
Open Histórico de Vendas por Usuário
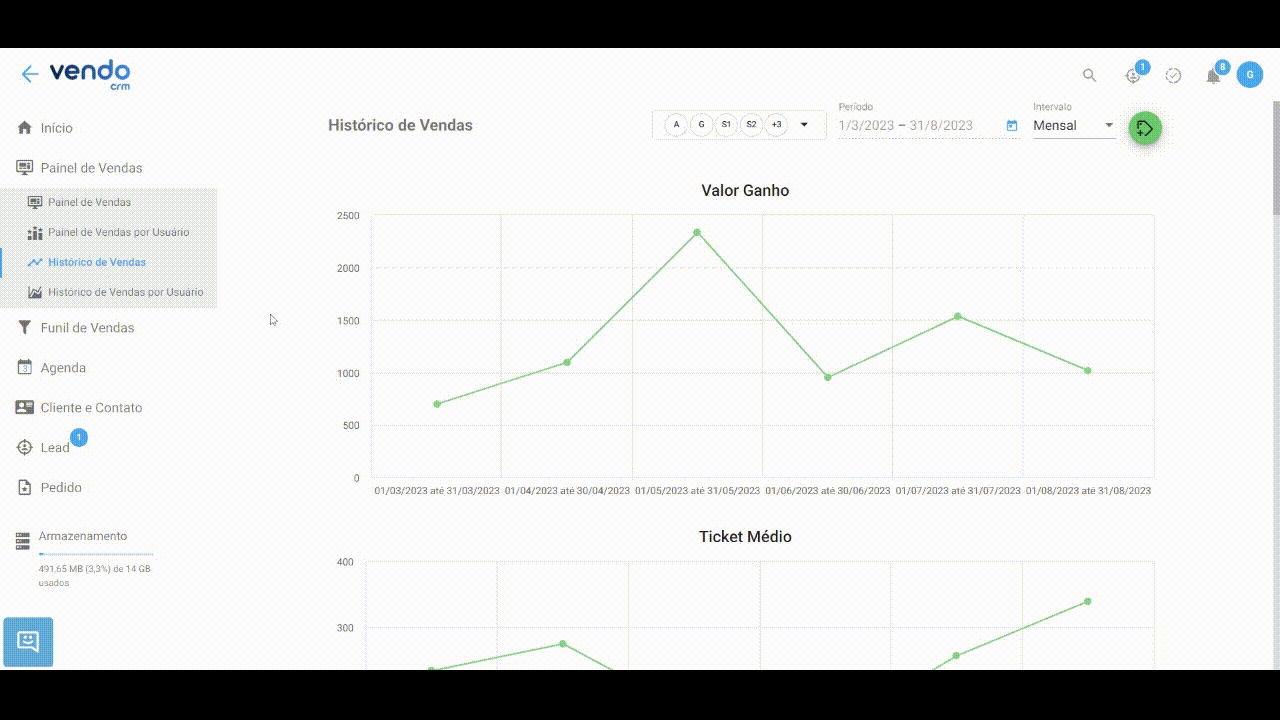125,292
